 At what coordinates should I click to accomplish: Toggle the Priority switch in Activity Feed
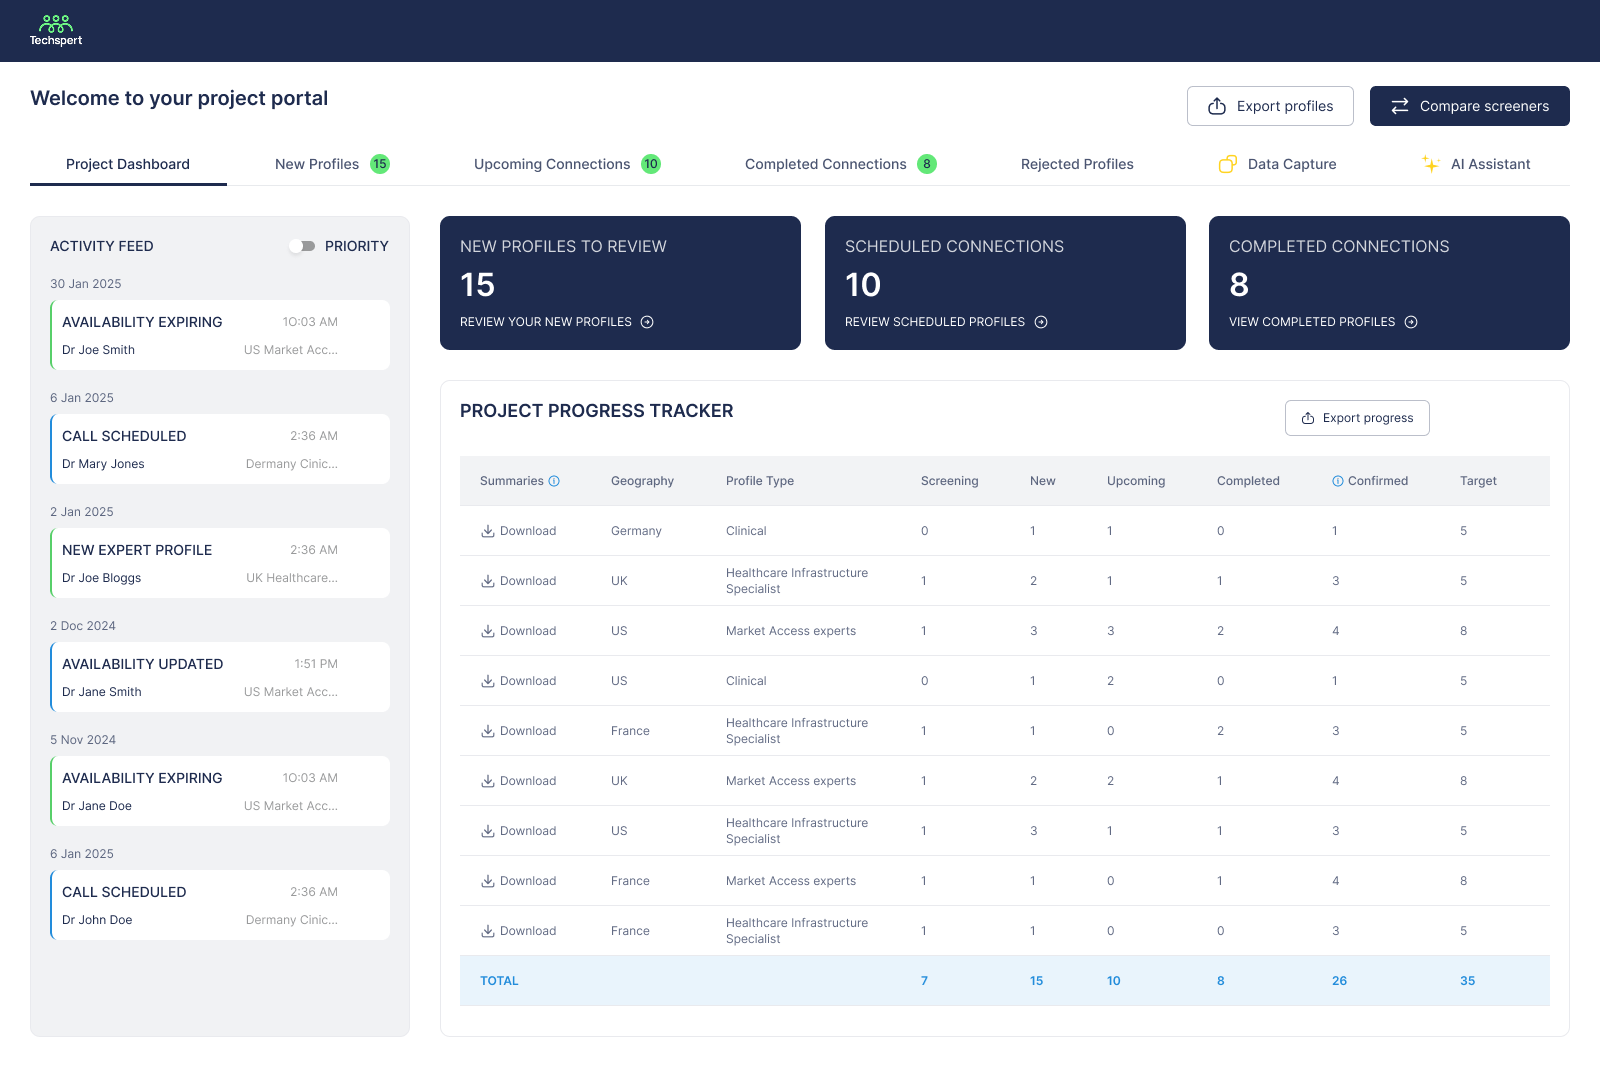[302, 246]
